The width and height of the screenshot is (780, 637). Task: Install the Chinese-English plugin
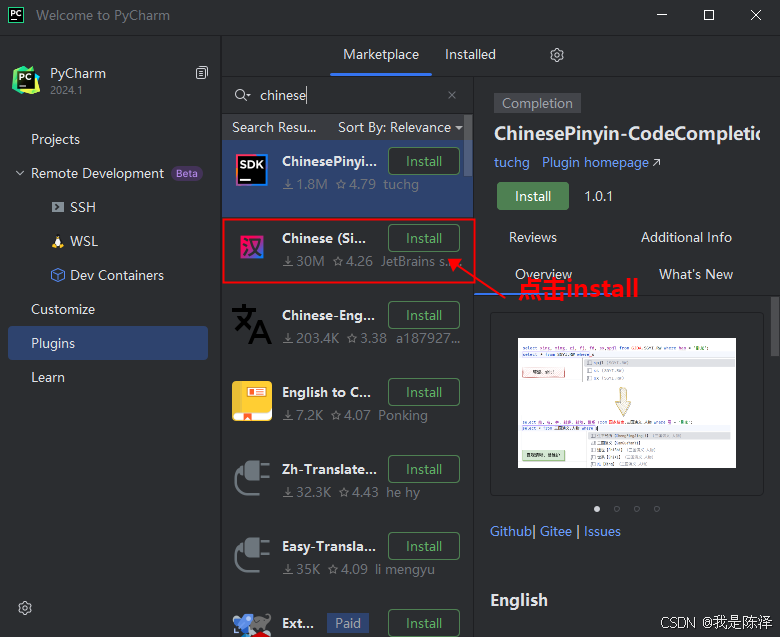point(424,315)
